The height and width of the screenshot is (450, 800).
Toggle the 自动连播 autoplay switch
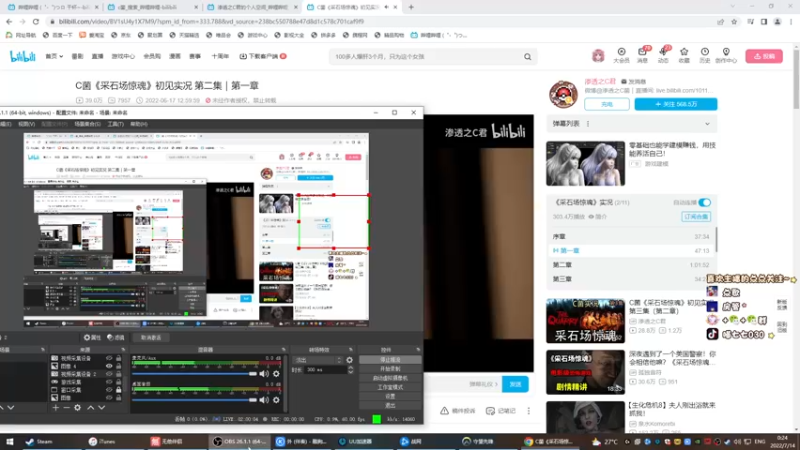click(x=705, y=203)
